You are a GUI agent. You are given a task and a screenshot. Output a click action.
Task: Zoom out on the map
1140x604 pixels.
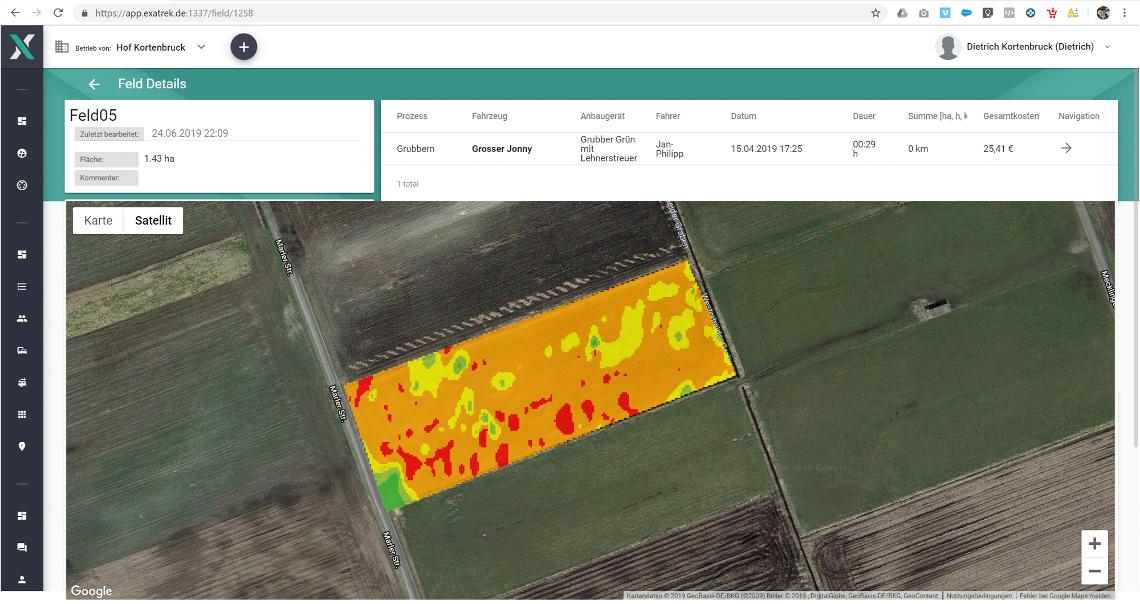pos(1094,571)
